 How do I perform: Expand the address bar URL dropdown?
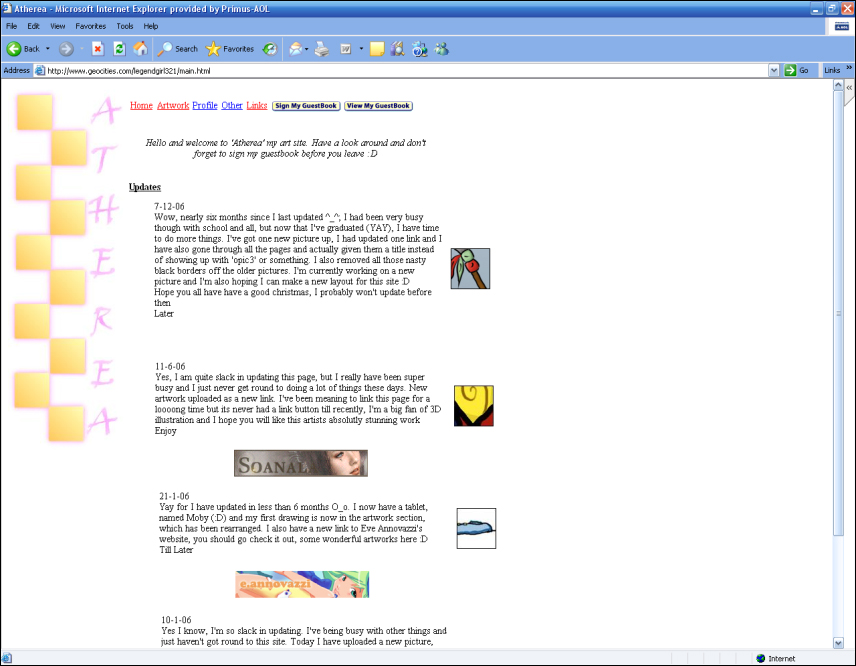(774, 70)
